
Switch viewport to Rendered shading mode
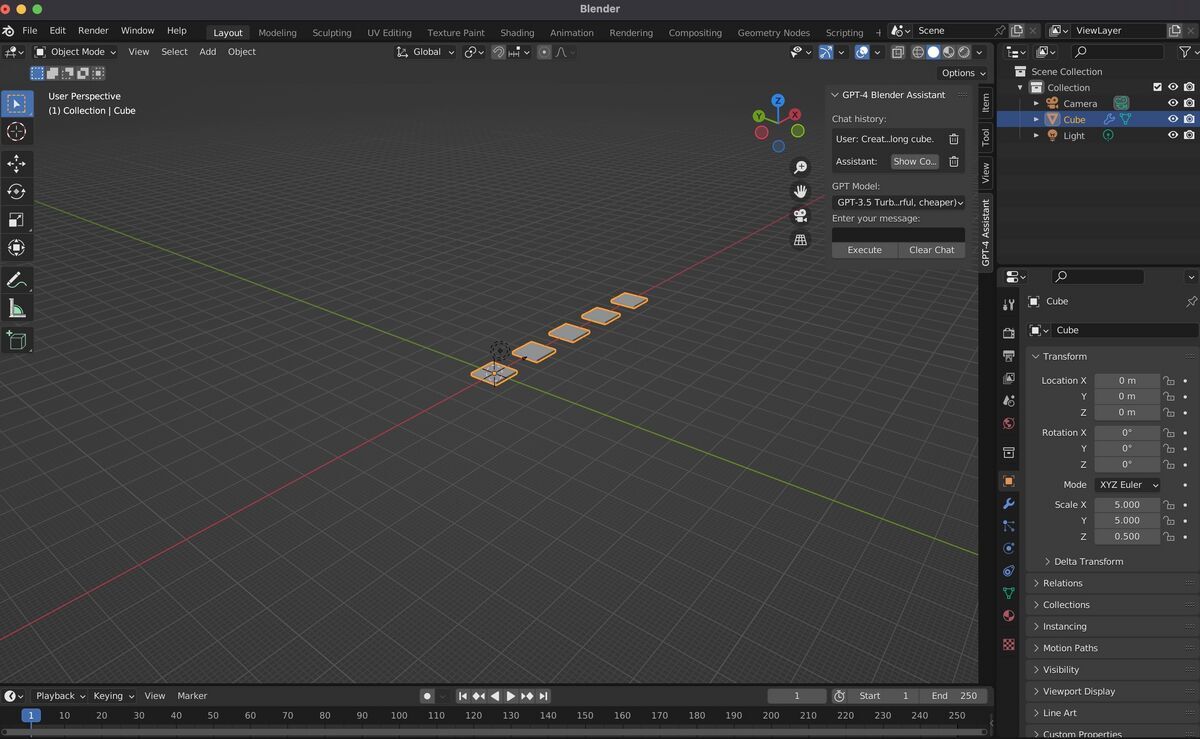962,52
